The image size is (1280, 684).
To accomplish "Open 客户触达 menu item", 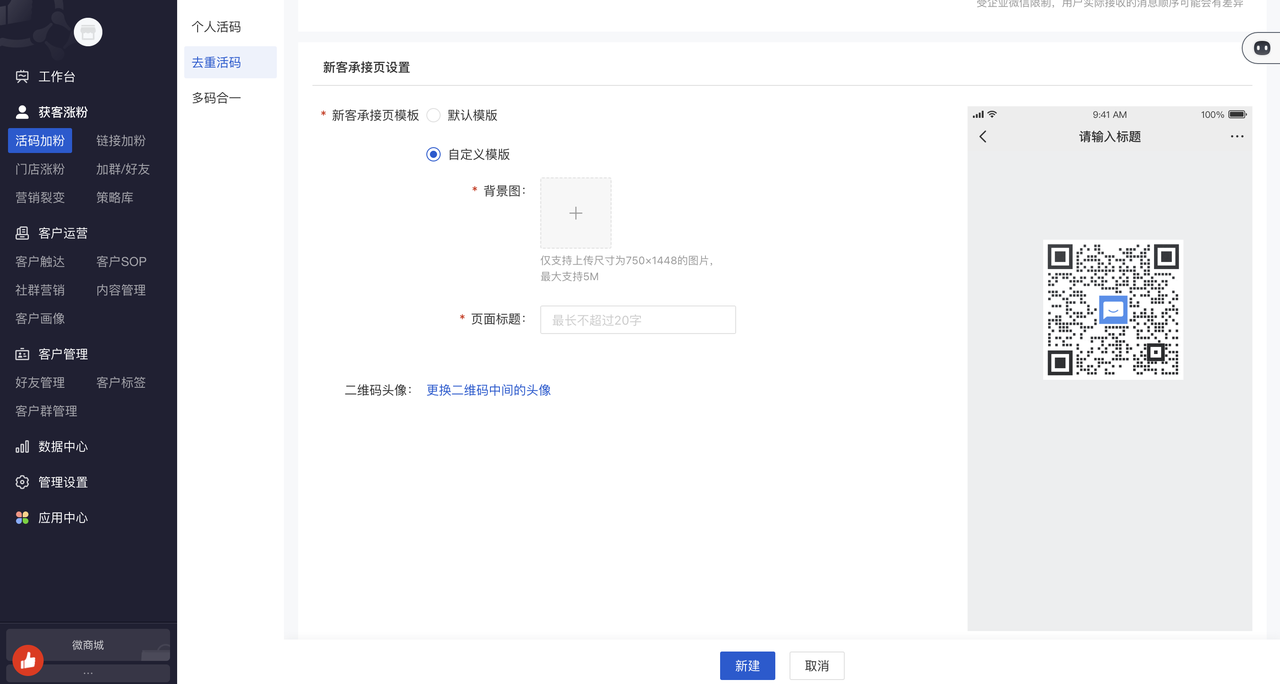I will click(40, 262).
